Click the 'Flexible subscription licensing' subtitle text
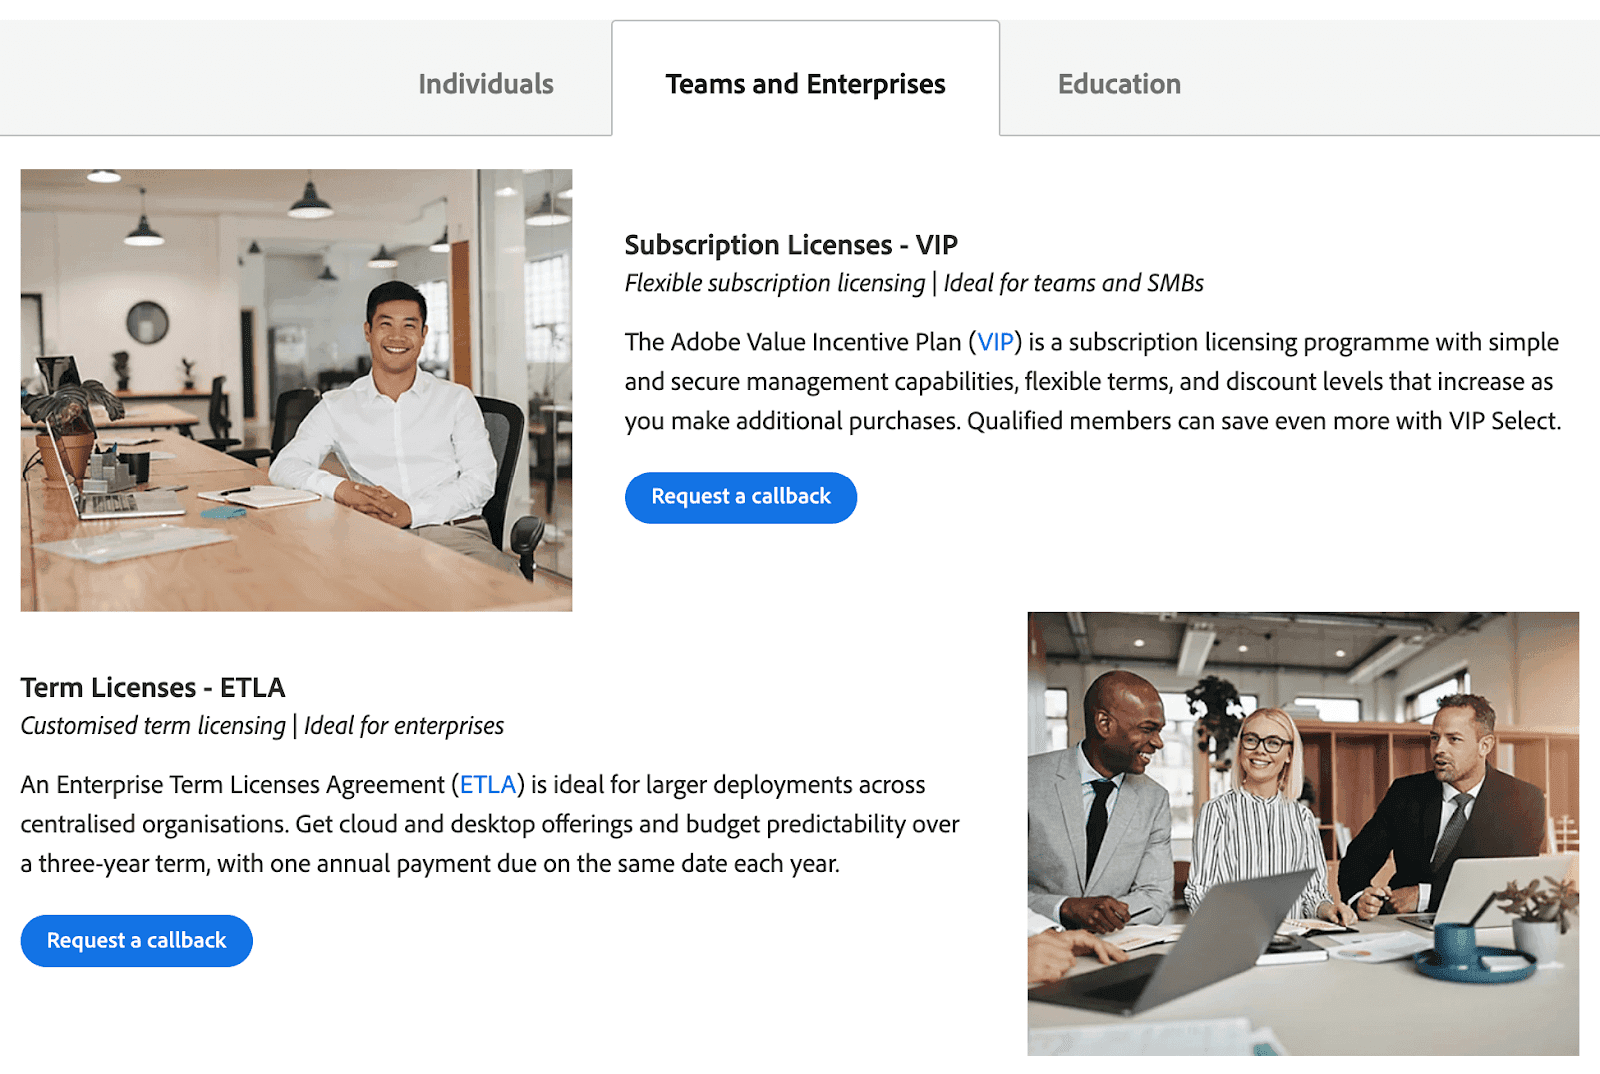Viewport: 1600px width, 1074px height. (774, 284)
